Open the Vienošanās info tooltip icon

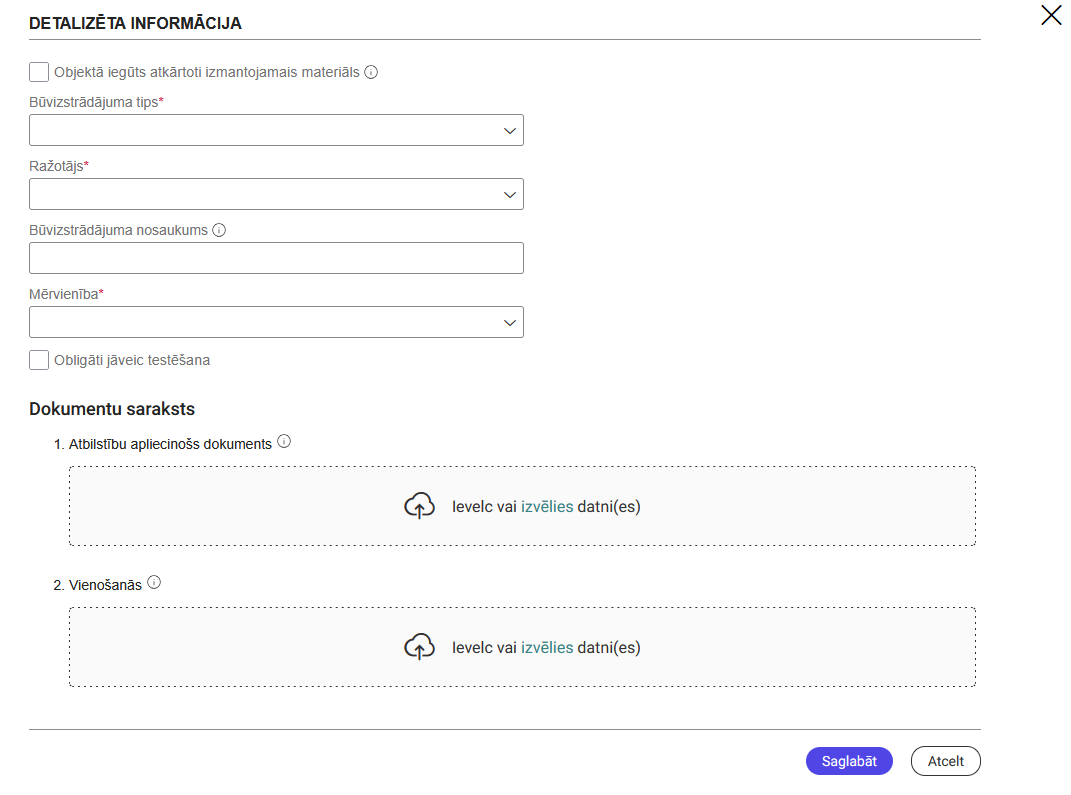pyautogui.click(x=154, y=582)
